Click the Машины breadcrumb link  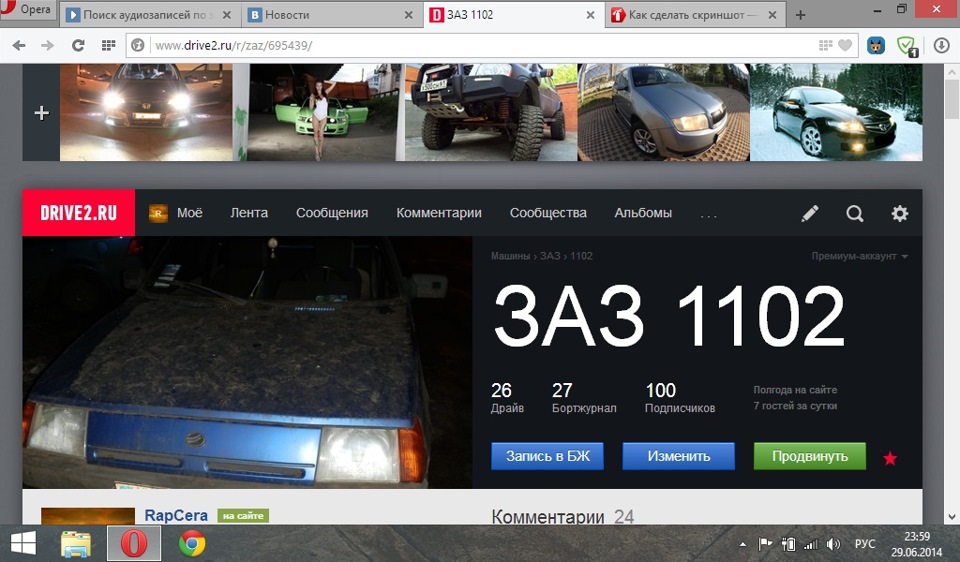point(510,256)
